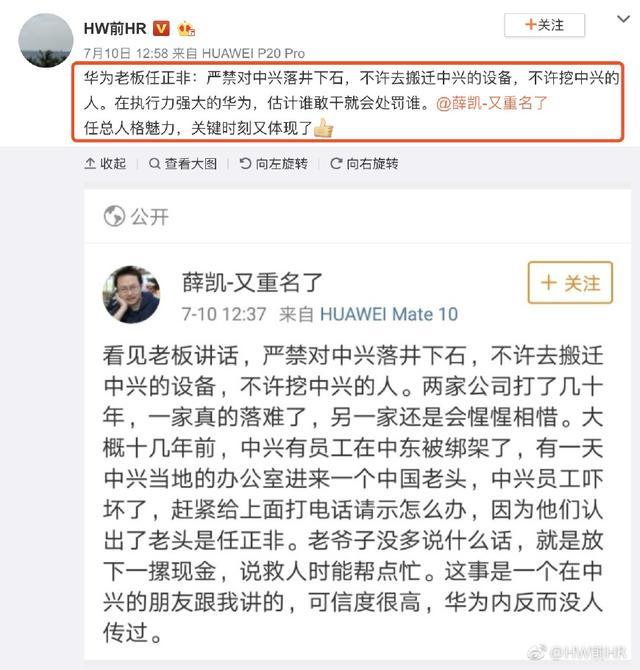Rotate image left with 向左旋转
640x670 pixels.
coord(273,164)
